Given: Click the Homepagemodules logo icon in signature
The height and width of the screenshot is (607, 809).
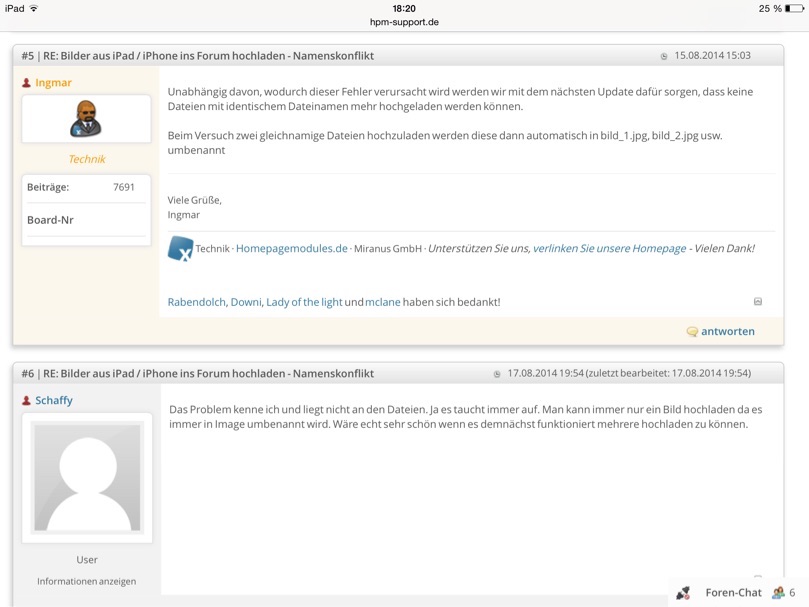Looking at the screenshot, I should [x=180, y=248].
